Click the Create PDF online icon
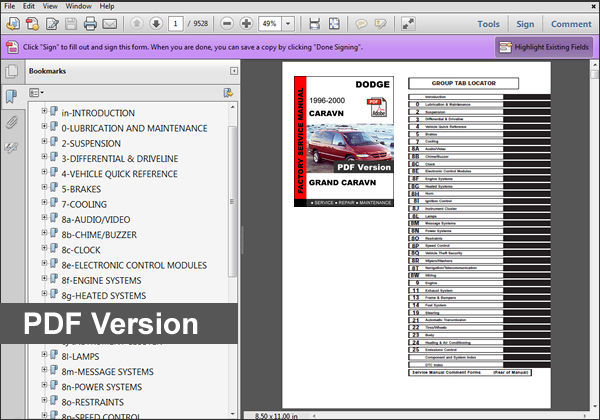This screenshot has width=600, height=420. pyautogui.click(x=13, y=24)
